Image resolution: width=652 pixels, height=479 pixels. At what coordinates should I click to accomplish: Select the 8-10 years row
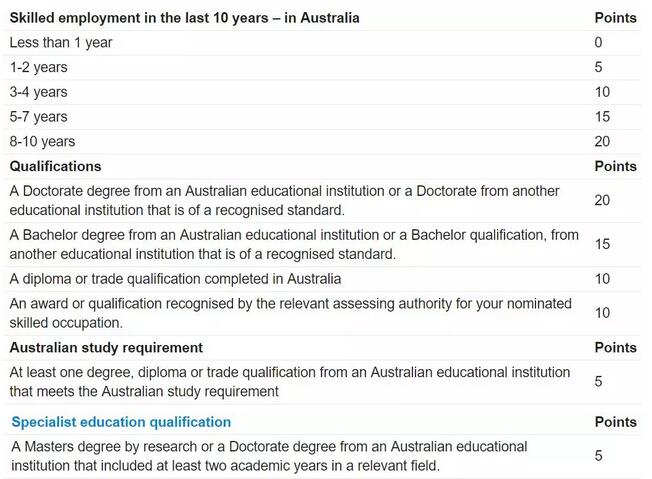322,141
